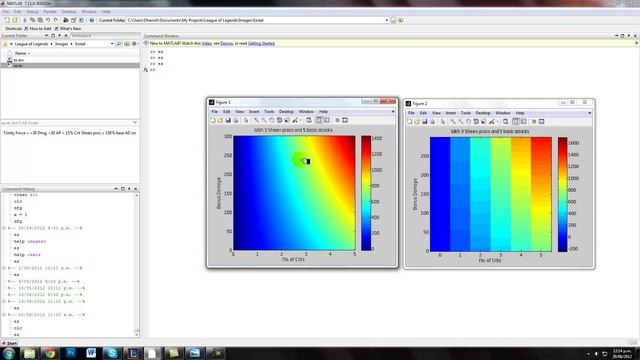Image resolution: width=640 pixels, height=360 pixels.
Task: Toggle Insert Colorbar in Figure 1 toolbar
Action: [x=319, y=120]
